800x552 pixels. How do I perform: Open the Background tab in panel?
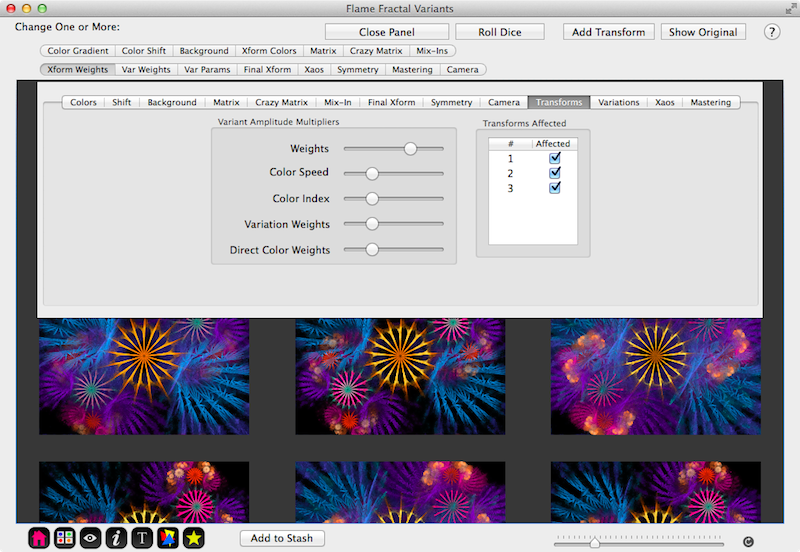(x=172, y=103)
